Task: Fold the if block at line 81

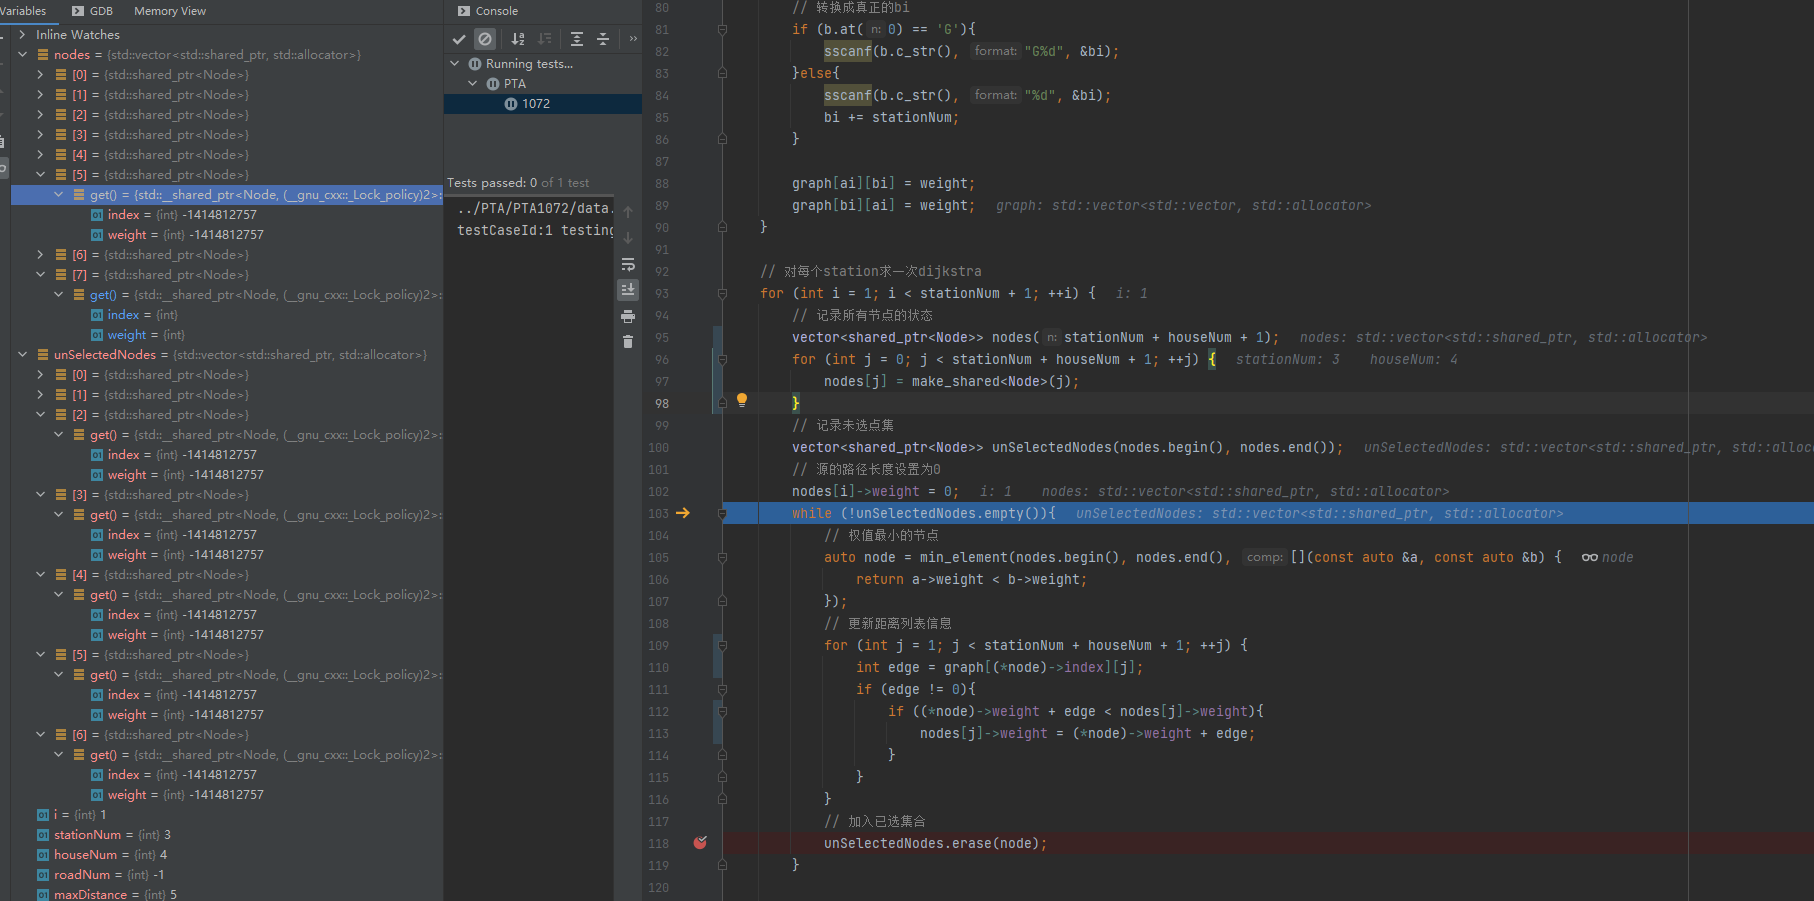Action: [x=722, y=29]
